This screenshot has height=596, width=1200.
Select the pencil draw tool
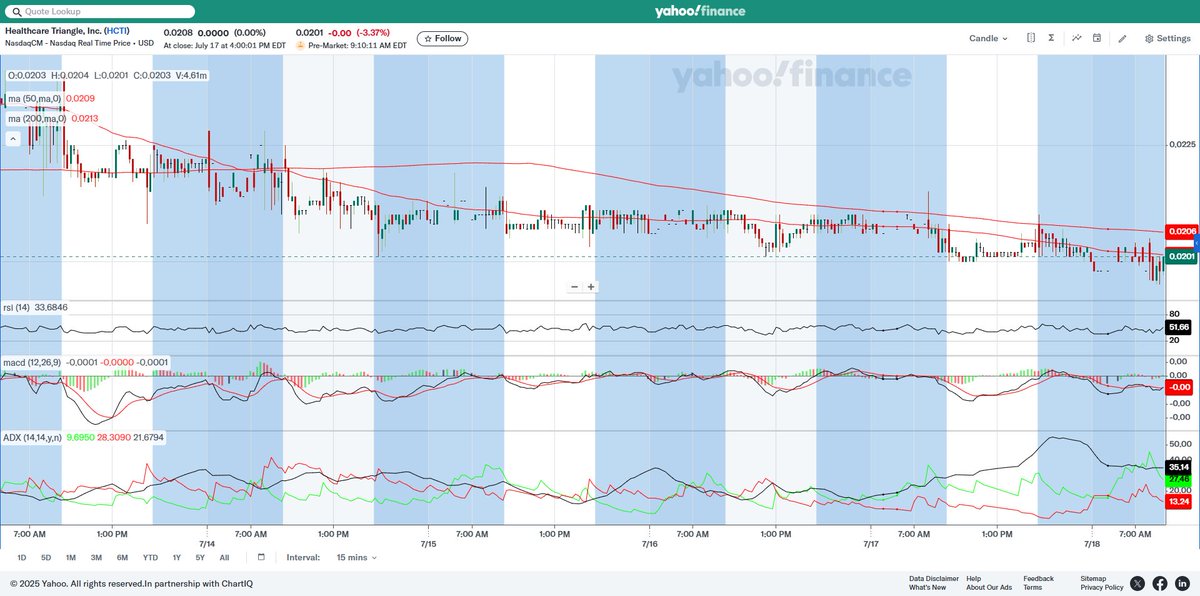pyautogui.click(x=1122, y=38)
